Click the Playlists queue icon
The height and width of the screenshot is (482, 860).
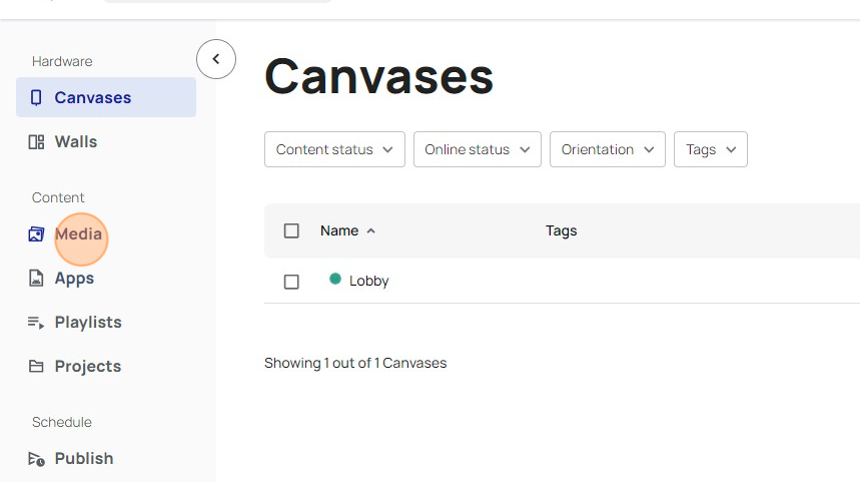pyautogui.click(x=36, y=322)
